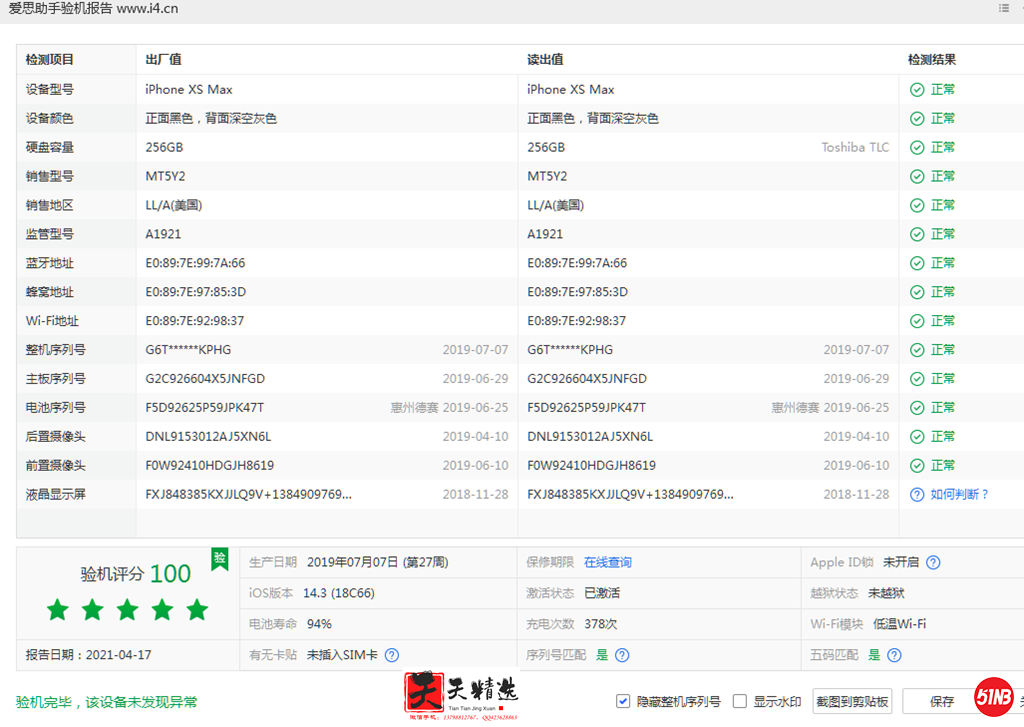Click green check icon for 设备型号
Image resolution: width=1024 pixels, height=727 pixels.
917,89
